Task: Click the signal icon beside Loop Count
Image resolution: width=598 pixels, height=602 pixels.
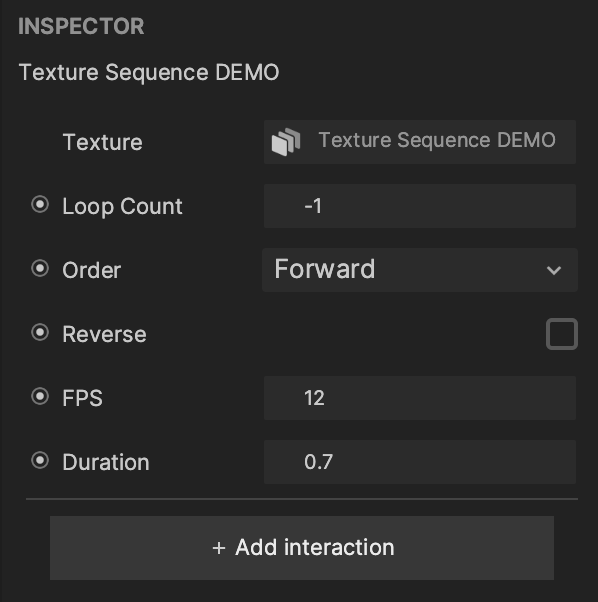Action: 40,205
